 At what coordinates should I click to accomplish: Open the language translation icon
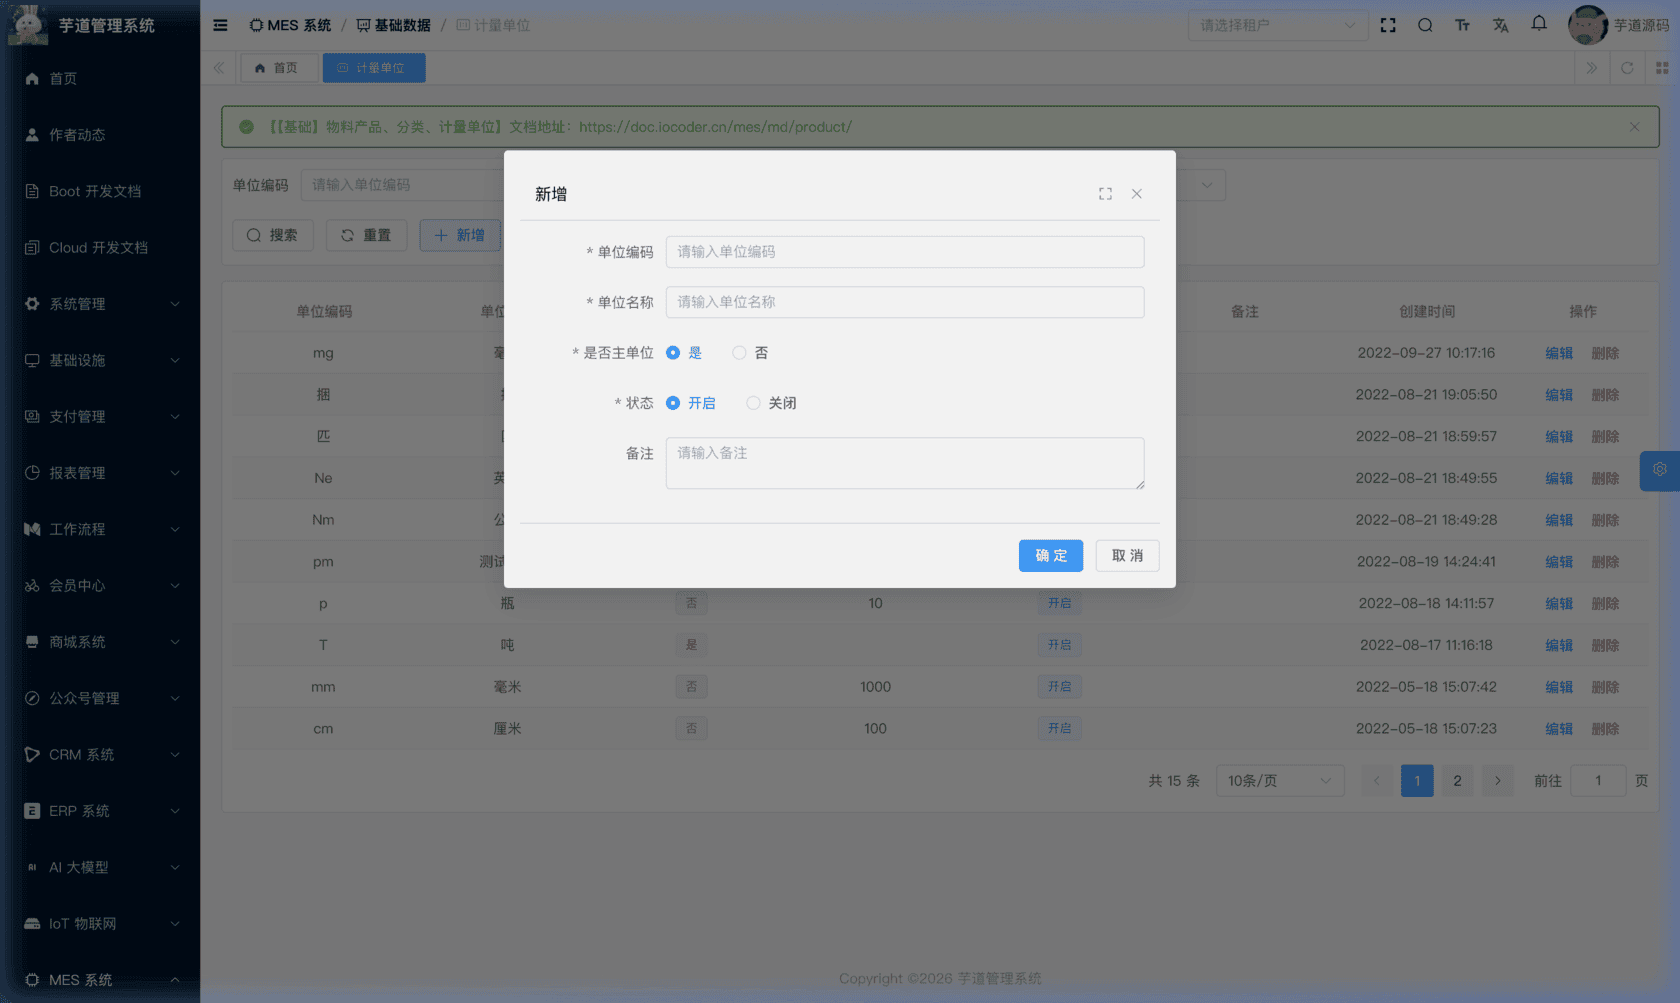point(1500,25)
